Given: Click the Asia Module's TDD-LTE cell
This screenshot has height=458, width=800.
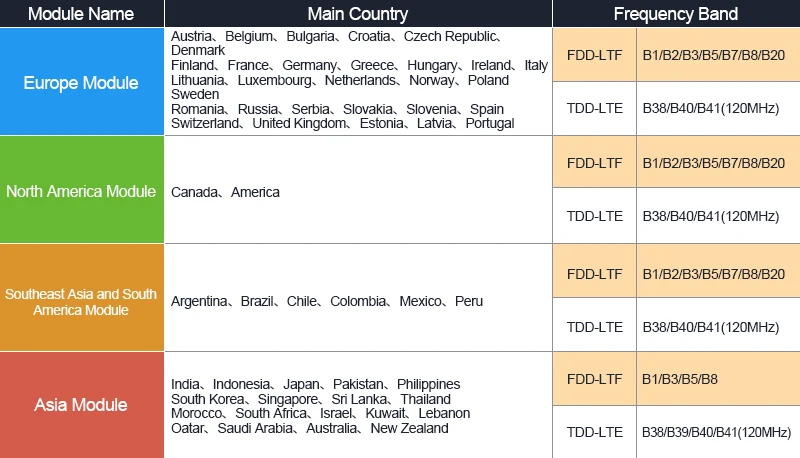Looking at the screenshot, I should pyautogui.click(x=594, y=432).
